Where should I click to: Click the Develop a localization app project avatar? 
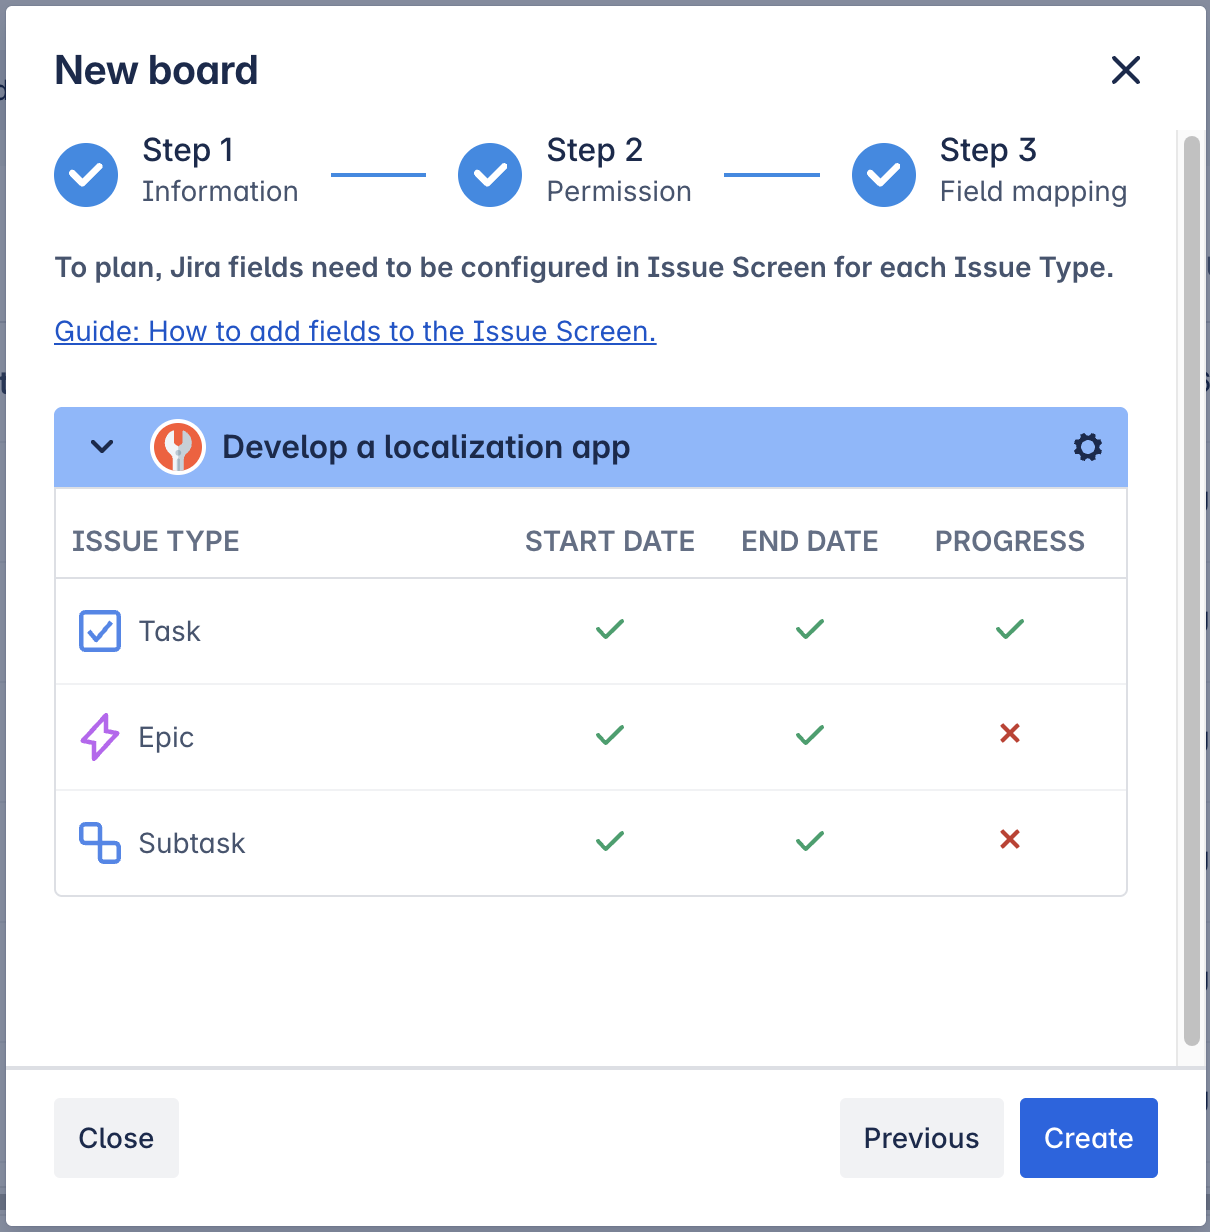[x=178, y=447]
